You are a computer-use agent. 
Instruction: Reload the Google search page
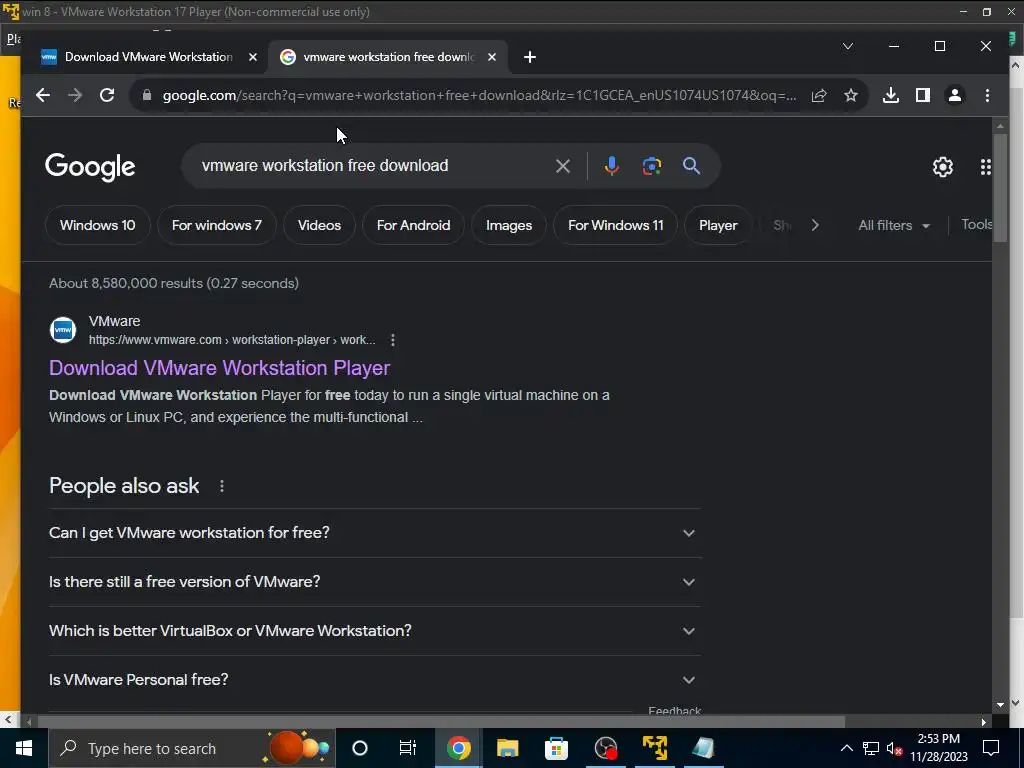click(x=107, y=95)
